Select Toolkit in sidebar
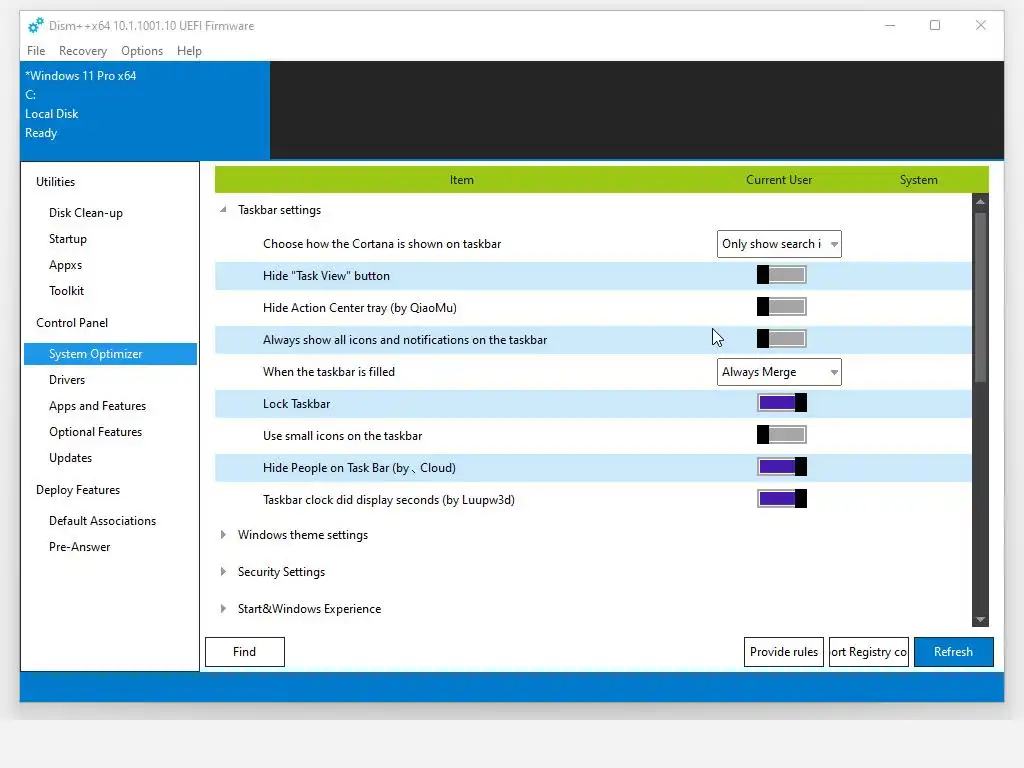The height and width of the screenshot is (768, 1024). [x=67, y=291]
